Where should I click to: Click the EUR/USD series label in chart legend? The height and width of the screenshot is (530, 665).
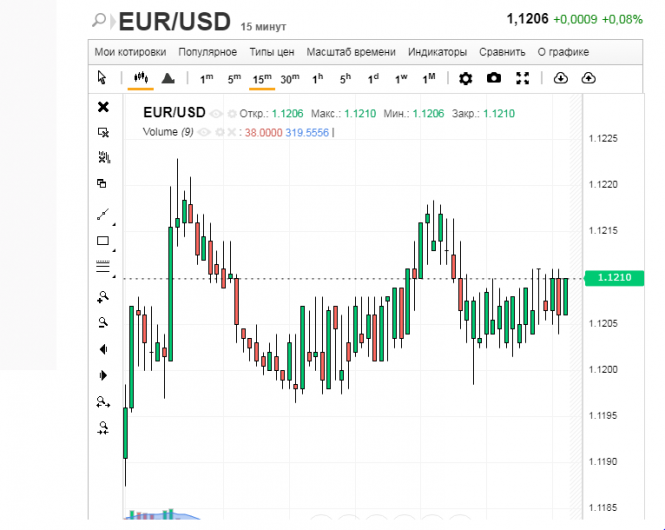tap(174, 113)
